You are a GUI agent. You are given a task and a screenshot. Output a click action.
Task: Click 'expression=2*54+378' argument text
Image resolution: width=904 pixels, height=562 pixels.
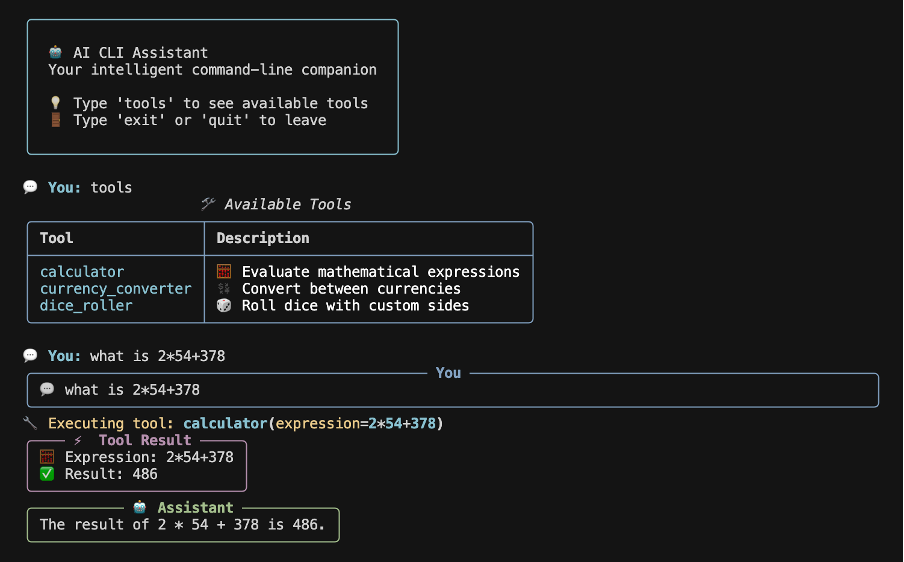[356, 423]
